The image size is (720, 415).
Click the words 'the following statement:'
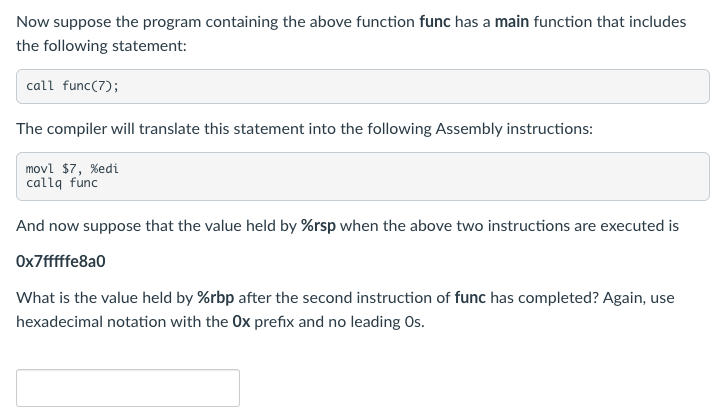(101, 46)
